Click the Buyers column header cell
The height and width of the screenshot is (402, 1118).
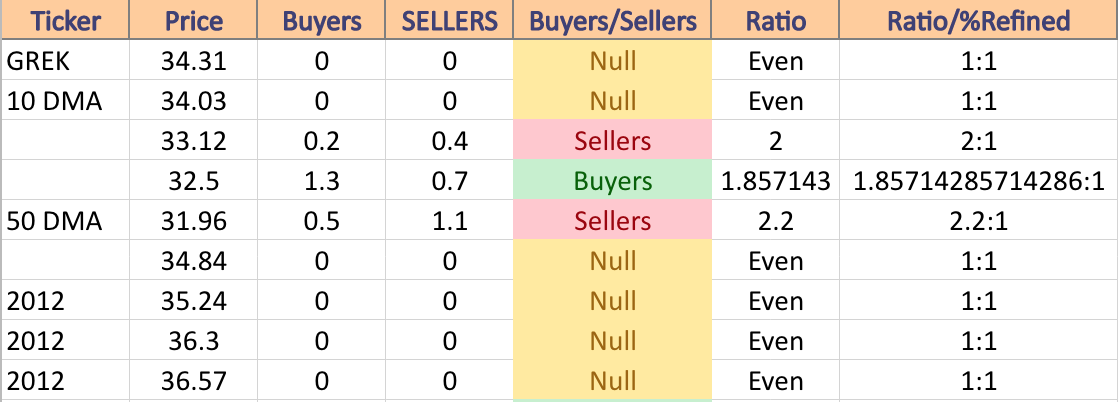pyautogui.click(x=321, y=20)
